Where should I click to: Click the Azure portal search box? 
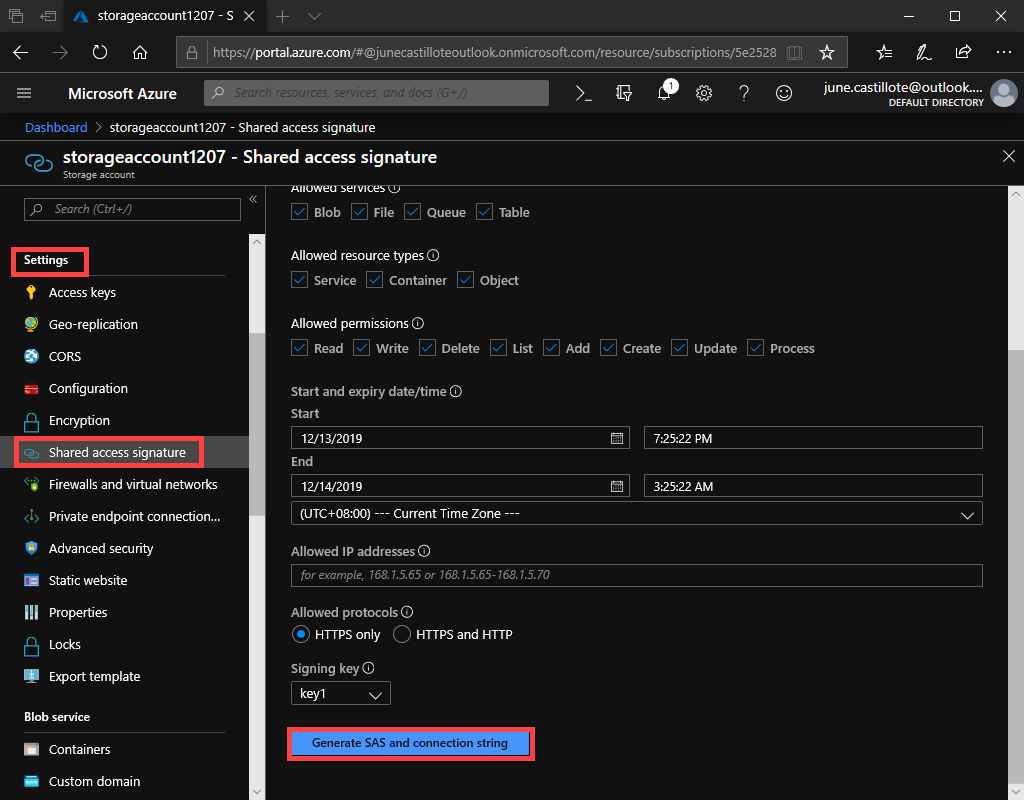(x=376, y=93)
